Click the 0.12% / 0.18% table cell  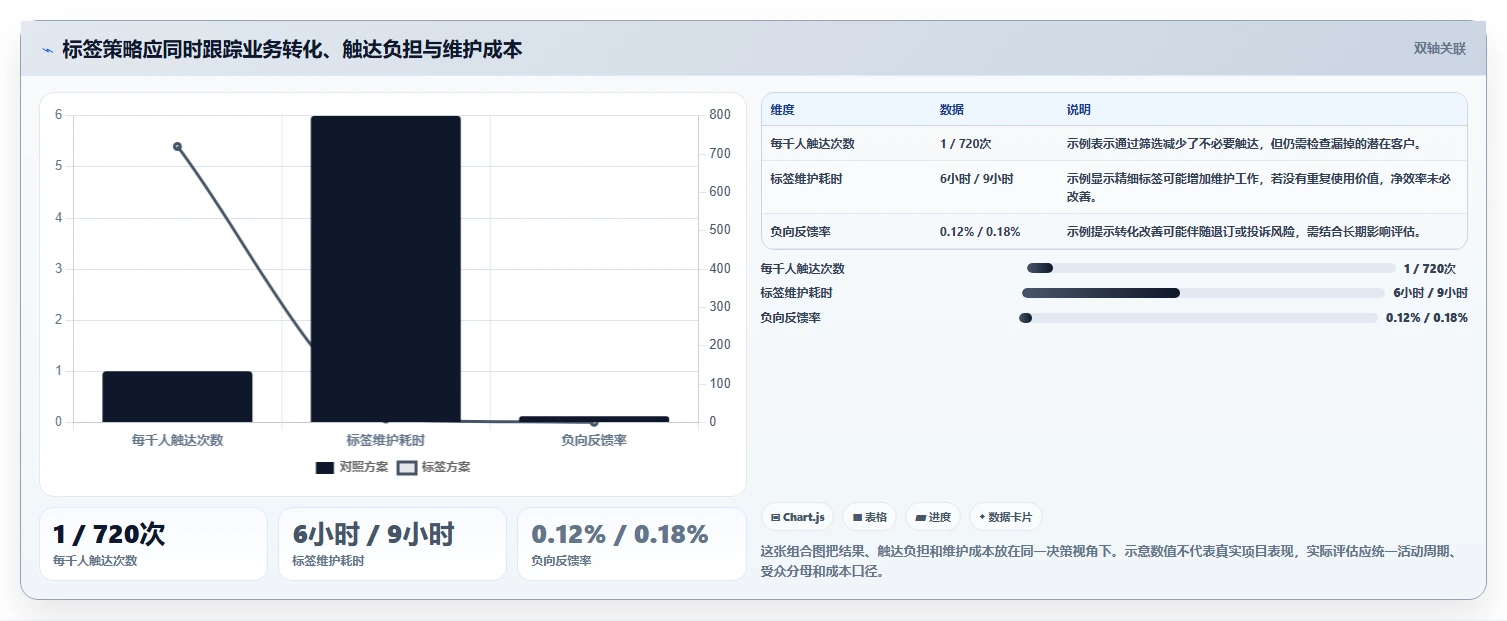[980, 232]
